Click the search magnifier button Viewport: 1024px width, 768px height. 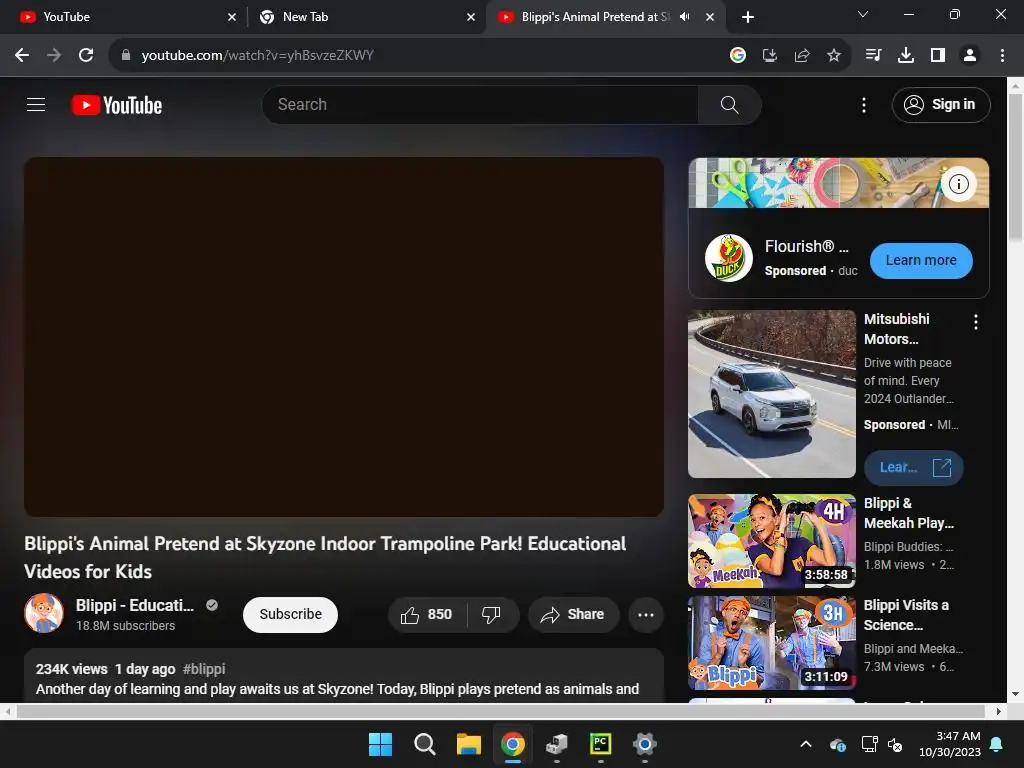pos(729,104)
